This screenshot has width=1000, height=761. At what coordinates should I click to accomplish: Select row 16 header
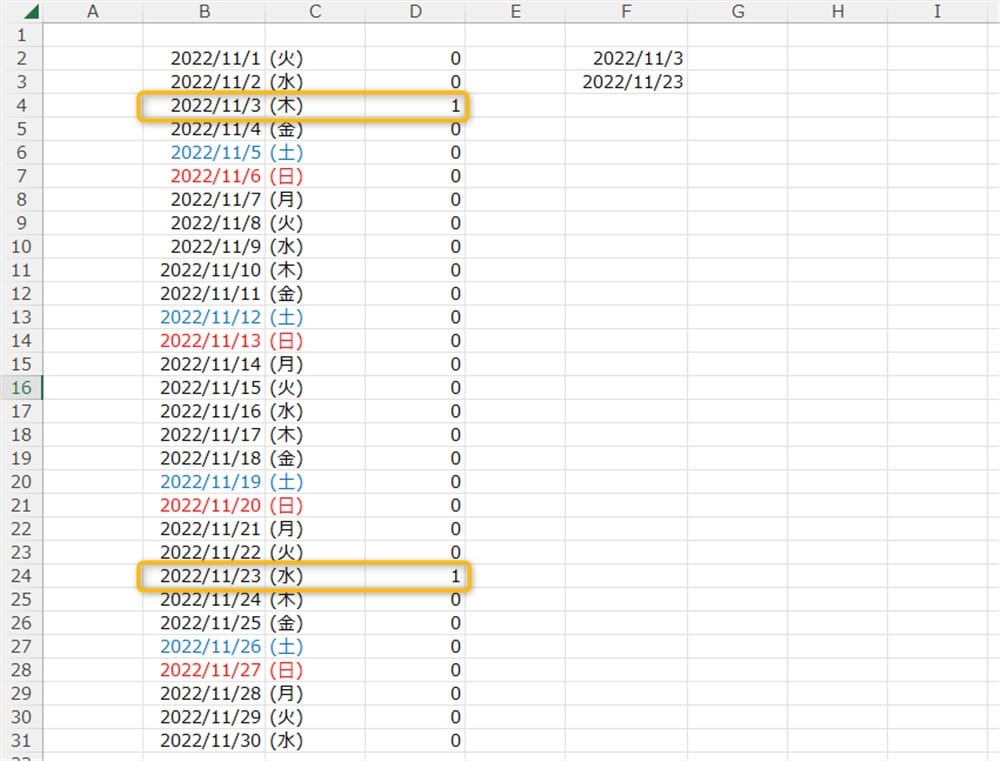21,387
